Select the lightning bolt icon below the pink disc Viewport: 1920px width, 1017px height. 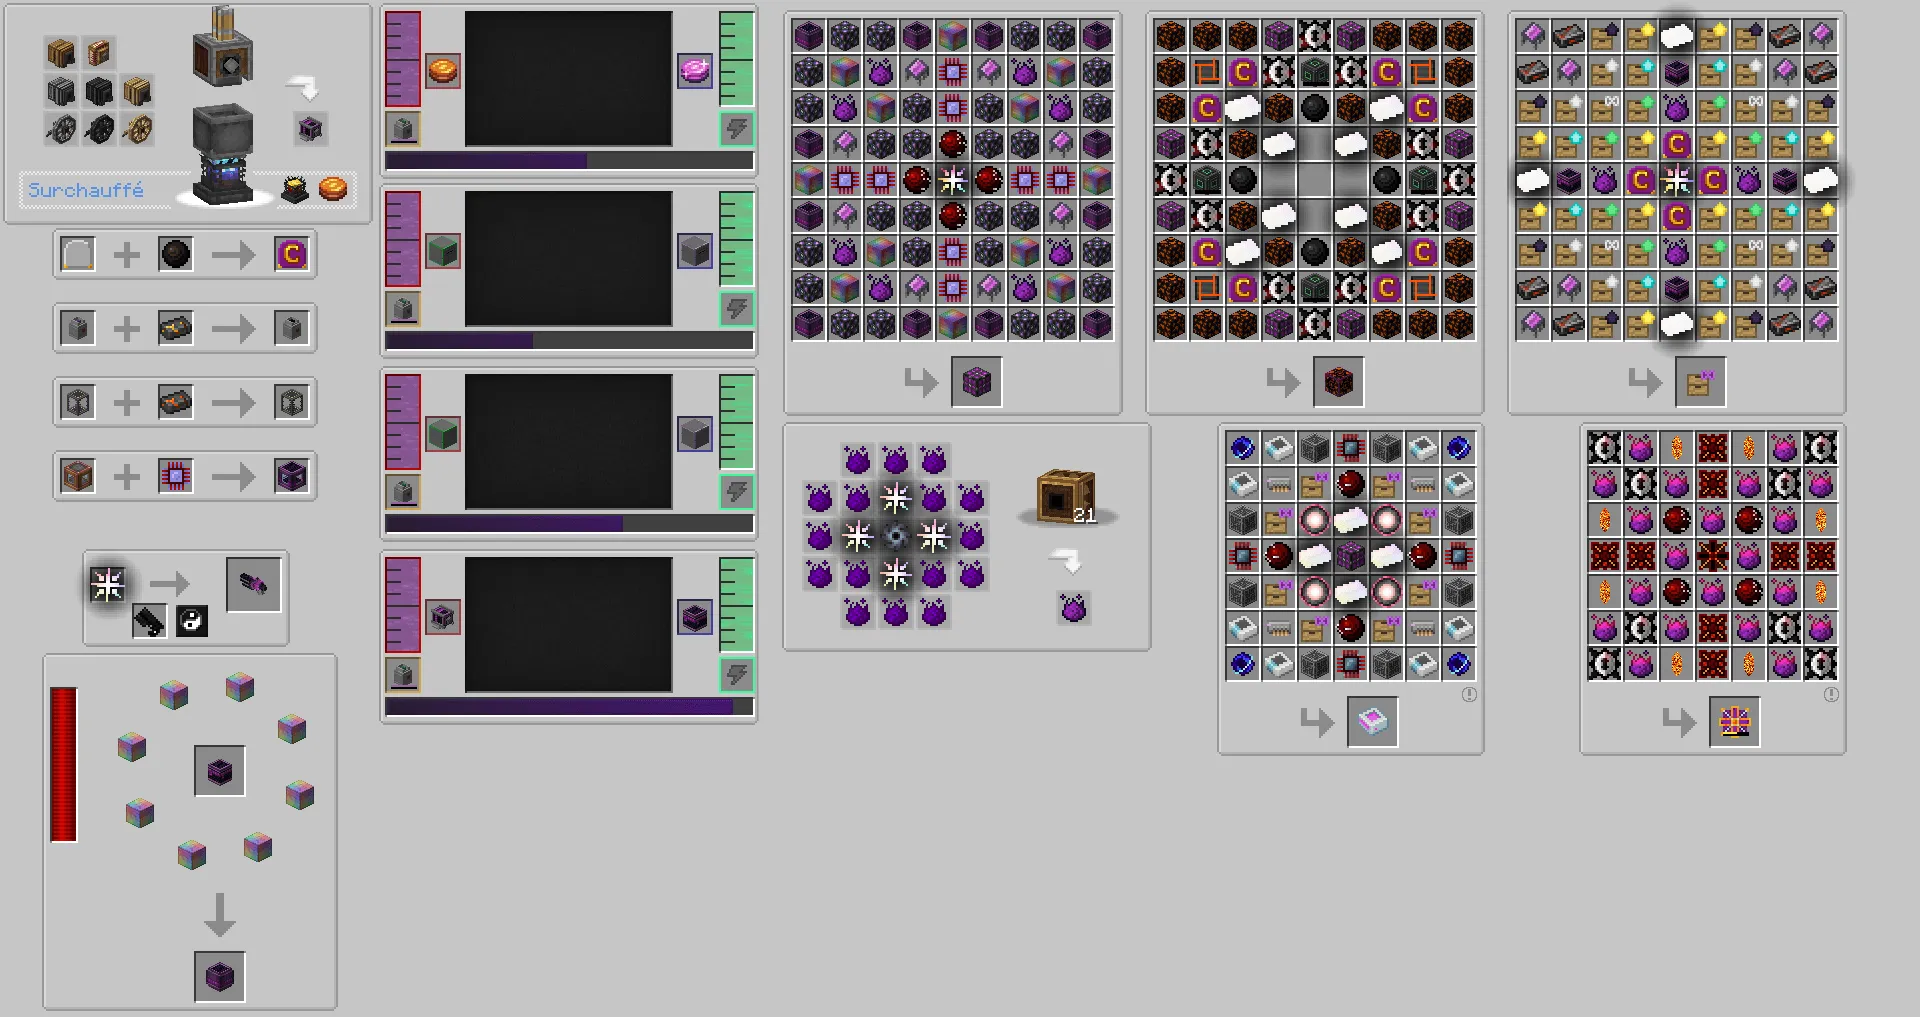click(x=736, y=128)
